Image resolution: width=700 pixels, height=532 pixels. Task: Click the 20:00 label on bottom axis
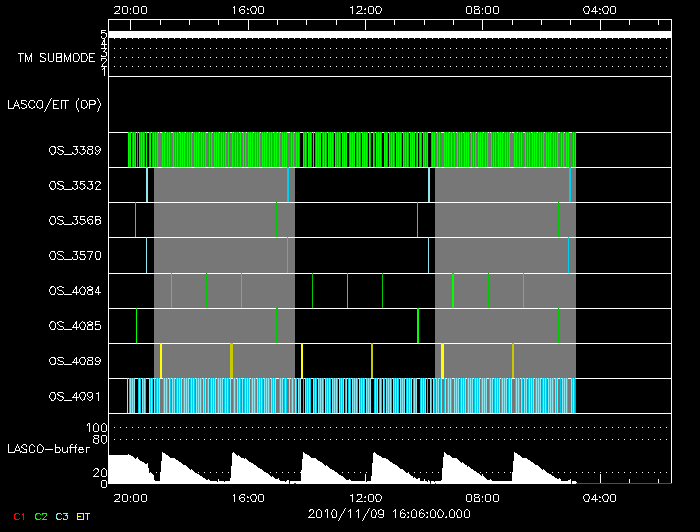pyautogui.click(x=130, y=498)
